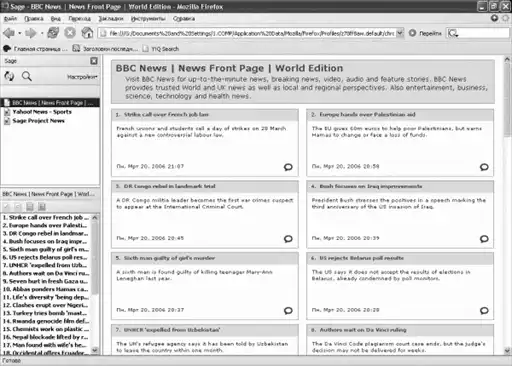This screenshot has height=366, width=512.
Task: Select item 13 Turkey tries bomb
Action: (x=46, y=313)
